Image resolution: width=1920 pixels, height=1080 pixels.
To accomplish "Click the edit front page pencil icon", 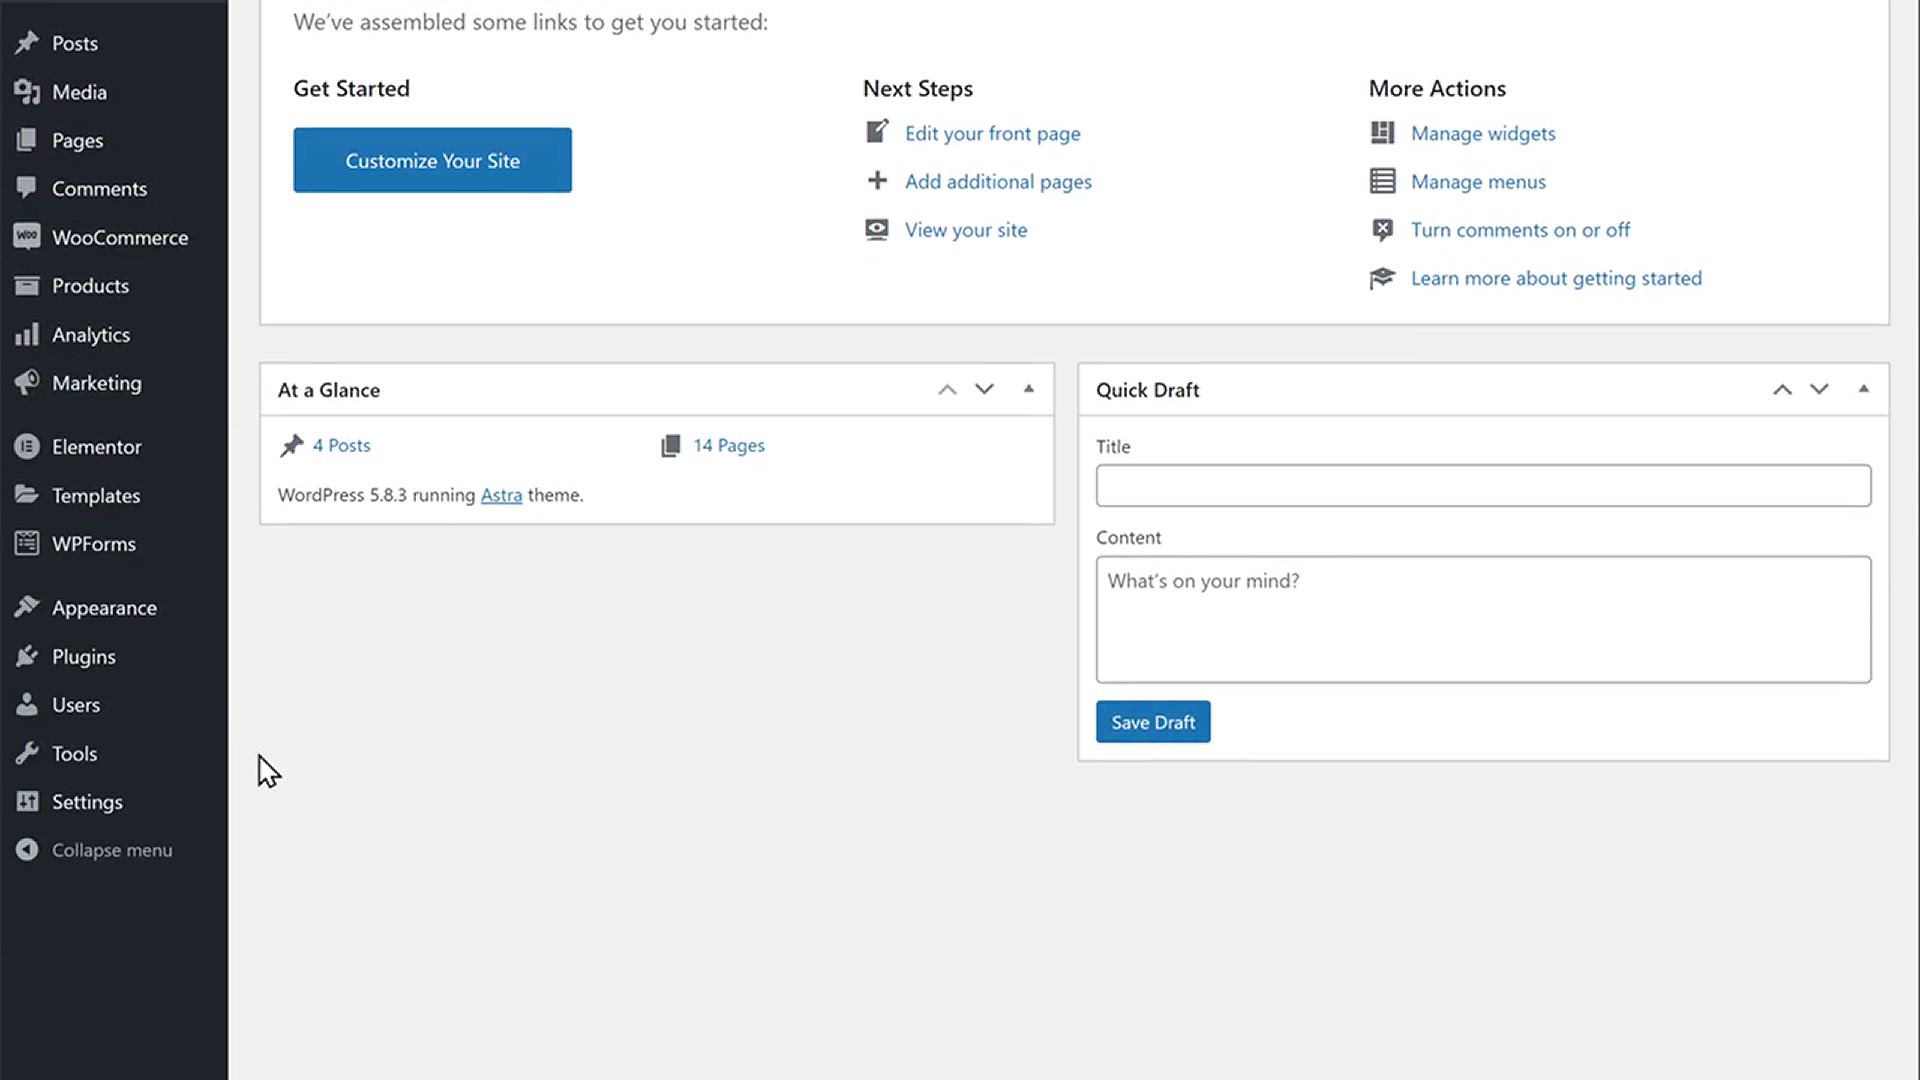I will click(877, 132).
